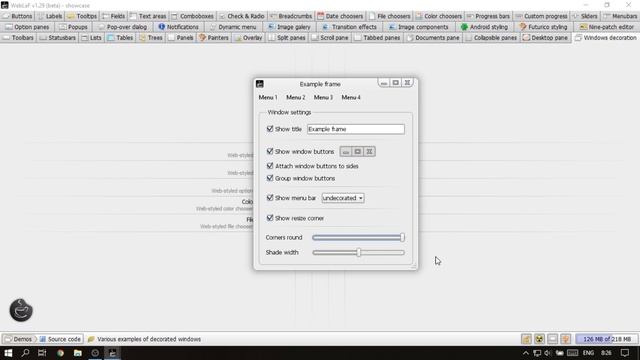Open the Popups tab

coord(73,27)
